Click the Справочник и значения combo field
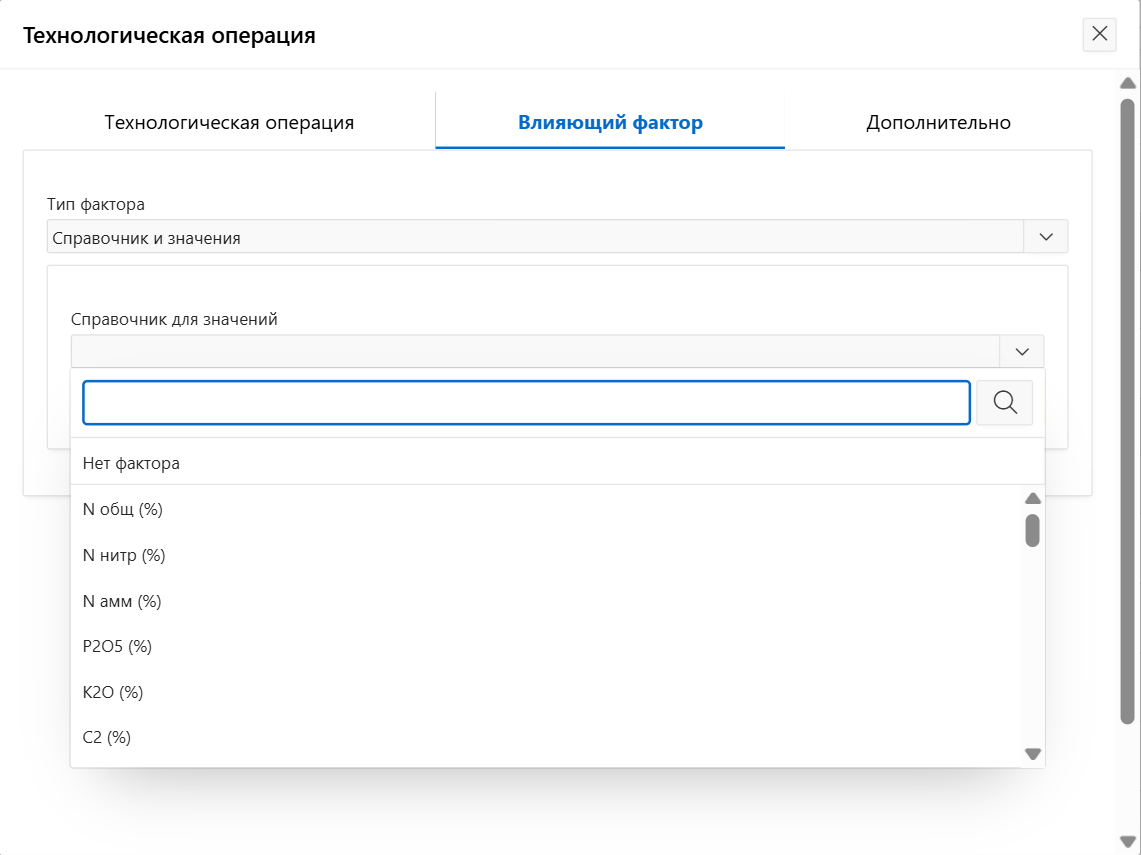Screen dimensions: 1141x855 tap(535, 237)
